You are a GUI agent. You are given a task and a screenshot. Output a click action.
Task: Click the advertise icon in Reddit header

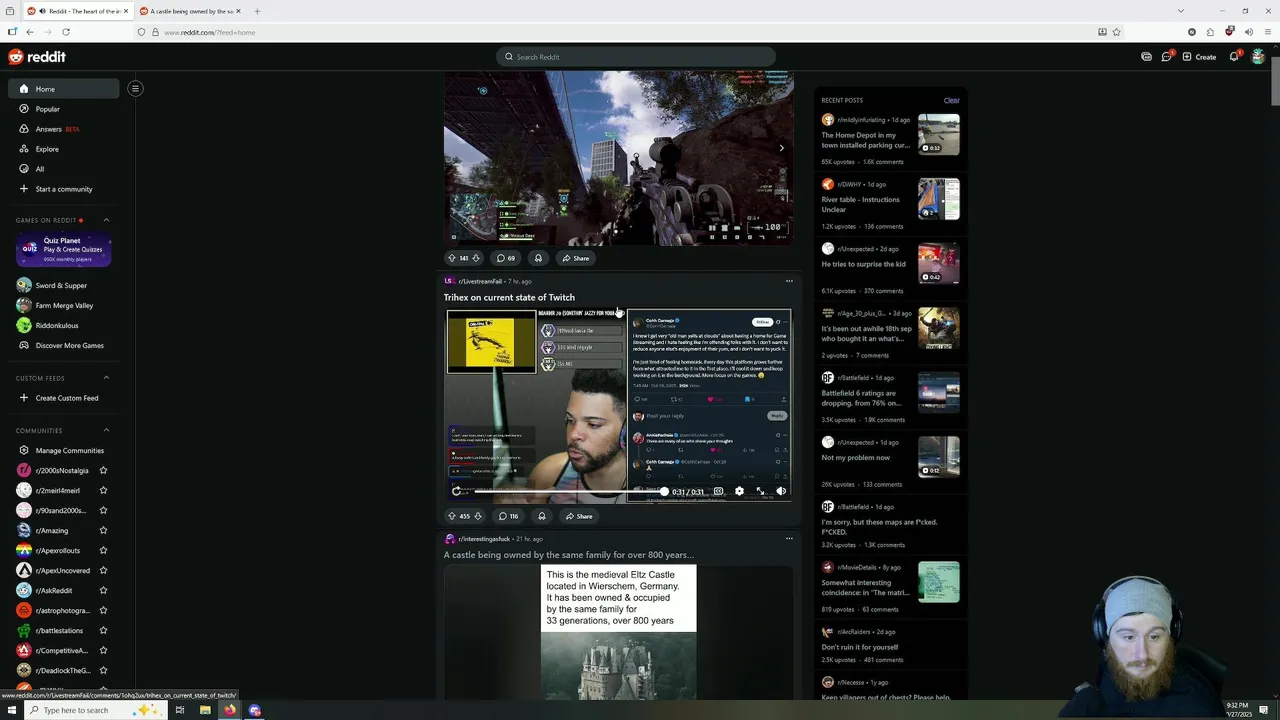point(1146,57)
